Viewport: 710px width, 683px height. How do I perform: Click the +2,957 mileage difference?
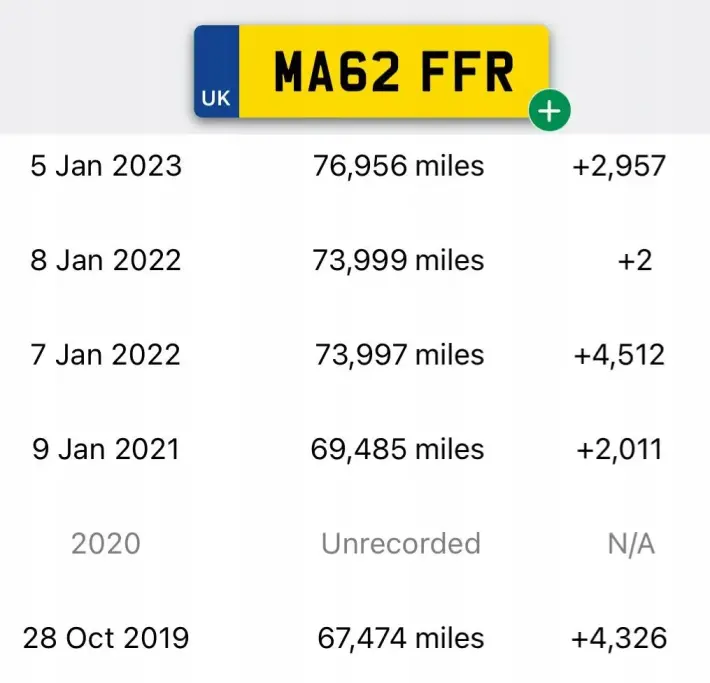619,166
